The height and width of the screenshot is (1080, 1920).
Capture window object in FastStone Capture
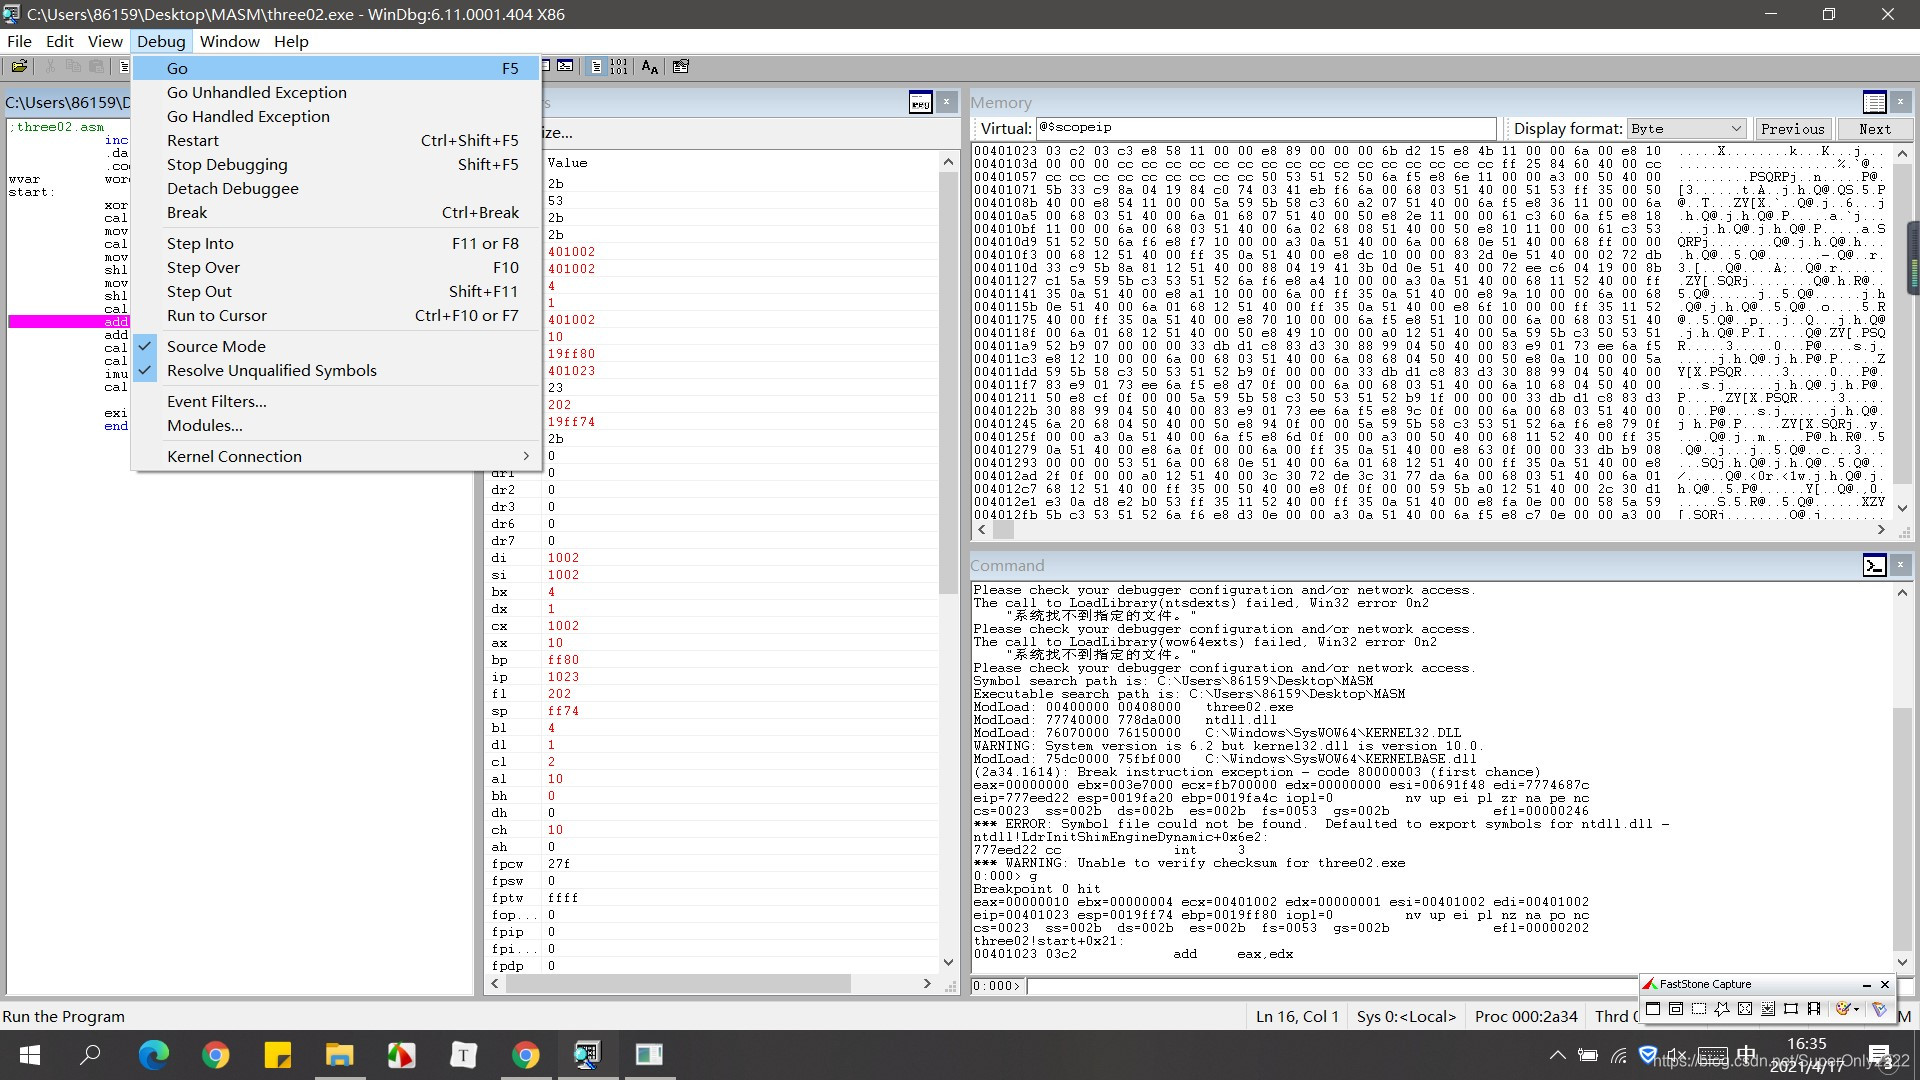1676,1009
